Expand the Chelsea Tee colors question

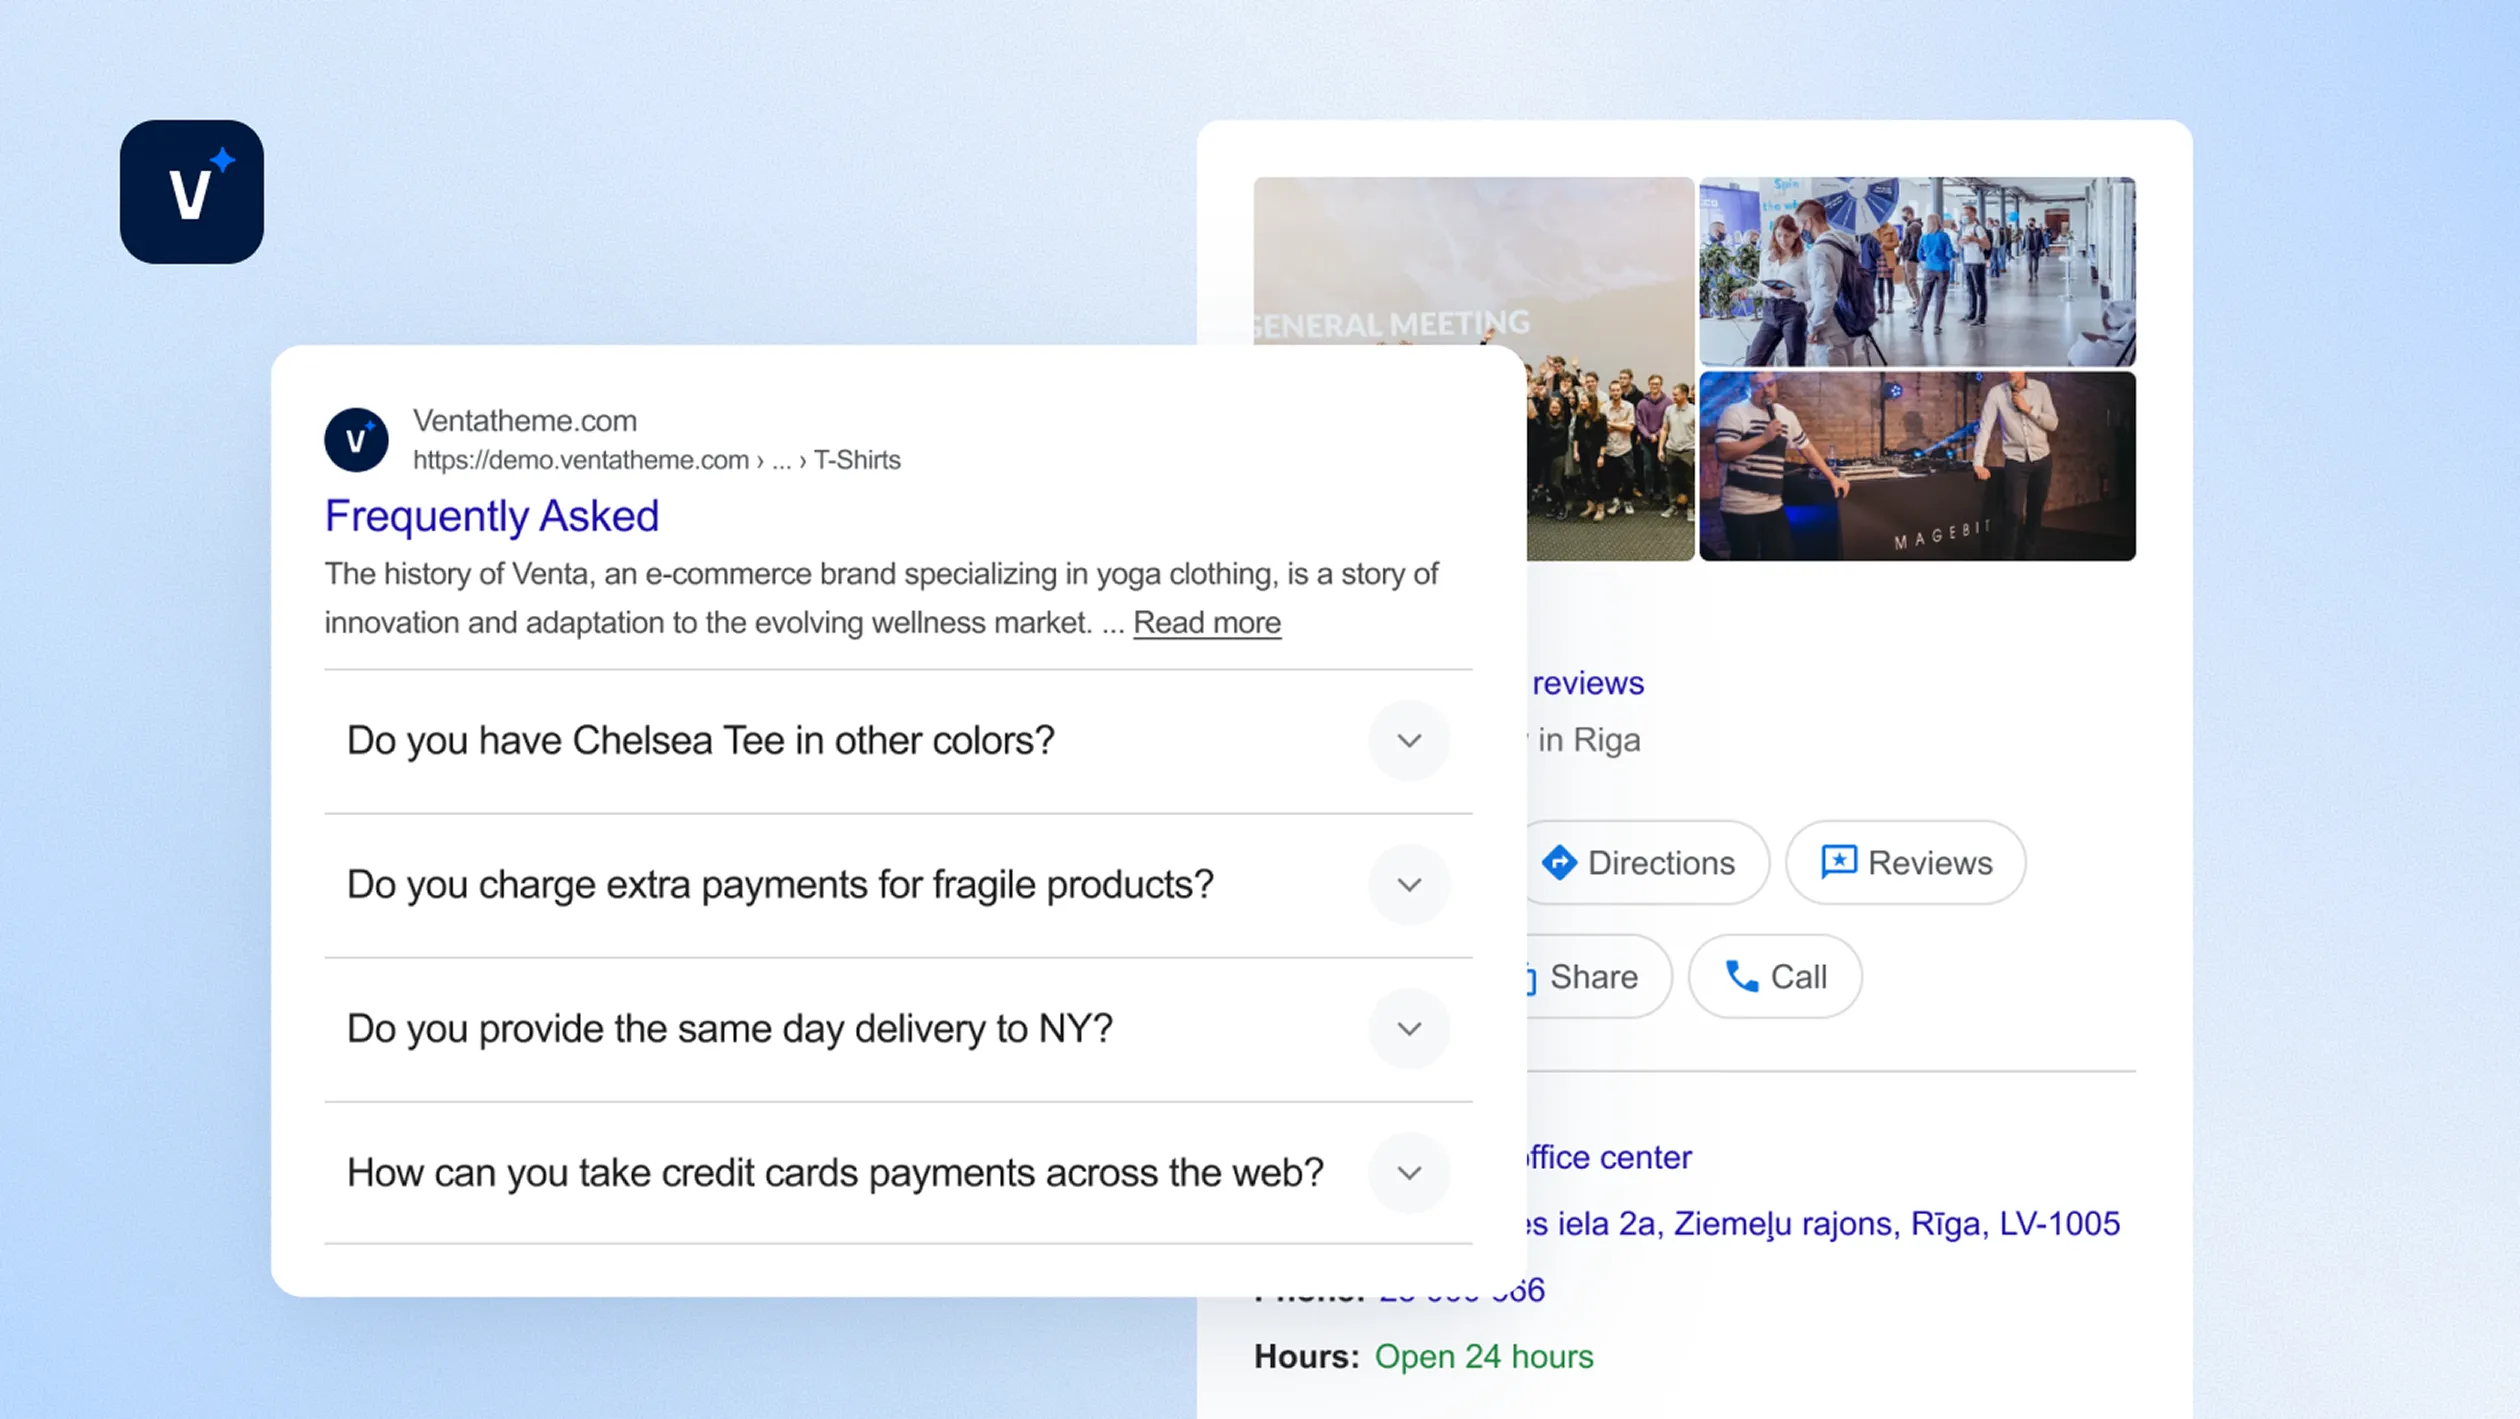coord(1409,741)
